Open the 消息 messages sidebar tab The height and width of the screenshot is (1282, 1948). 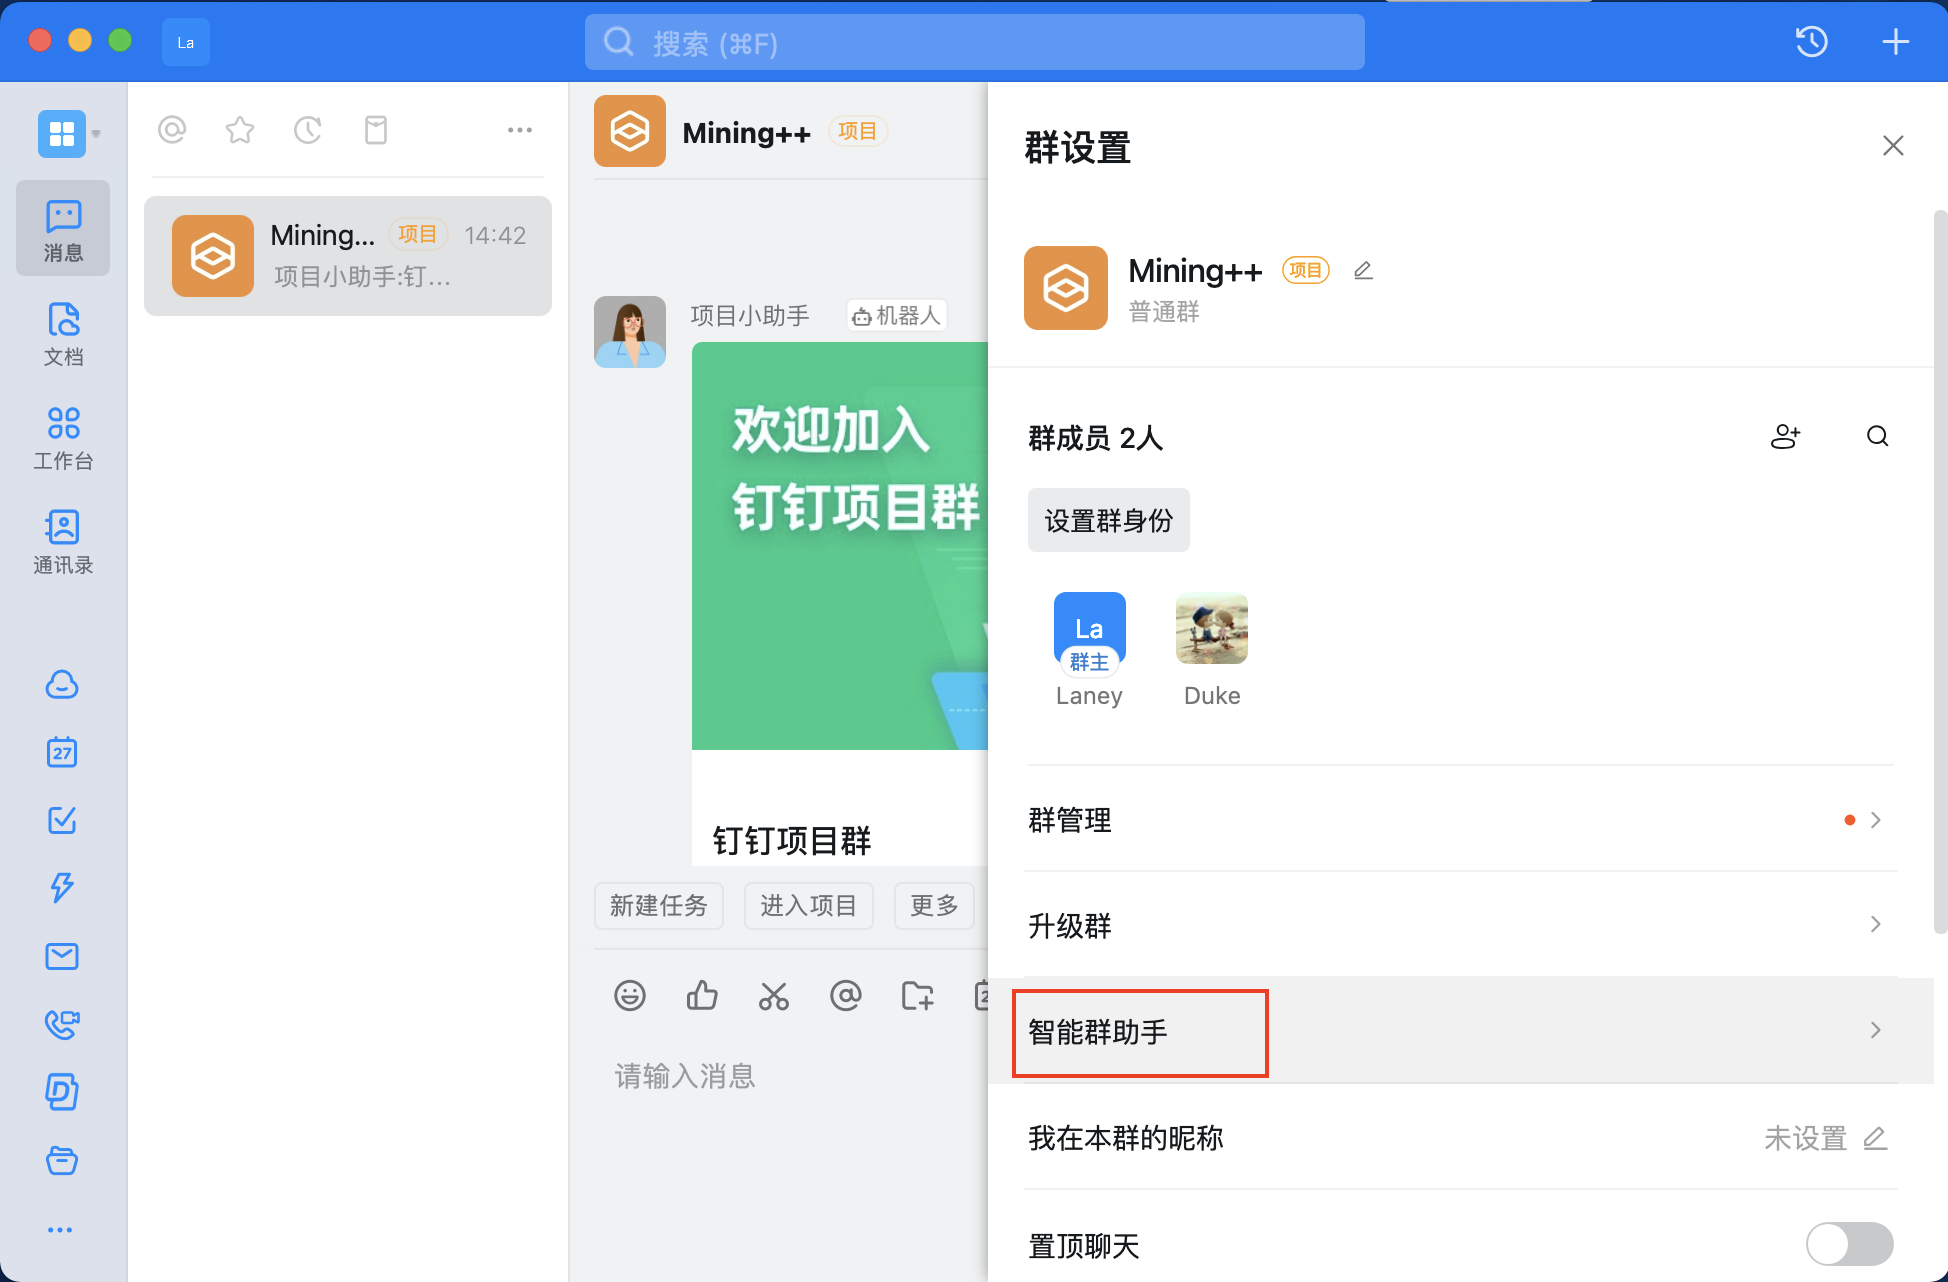tap(63, 229)
